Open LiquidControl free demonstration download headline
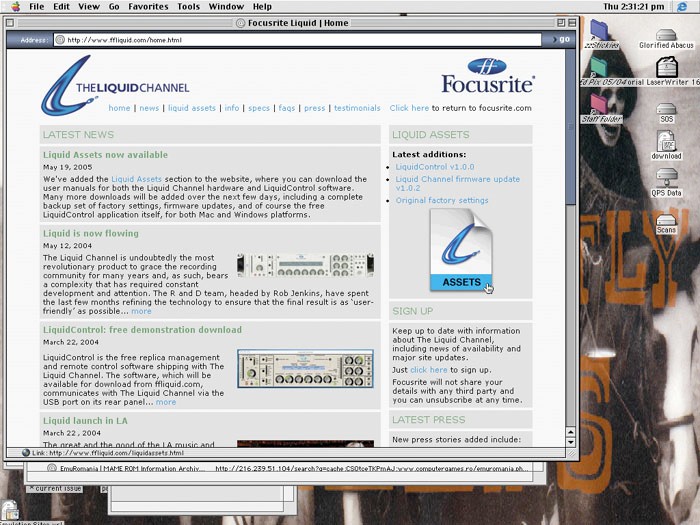The width and height of the screenshot is (700, 525). [x=142, y=330]
